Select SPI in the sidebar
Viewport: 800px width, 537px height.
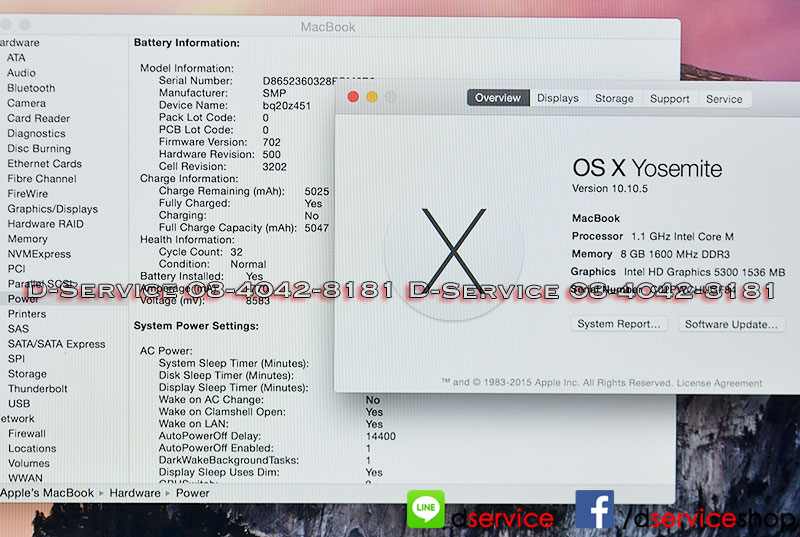tap(16, 359)
